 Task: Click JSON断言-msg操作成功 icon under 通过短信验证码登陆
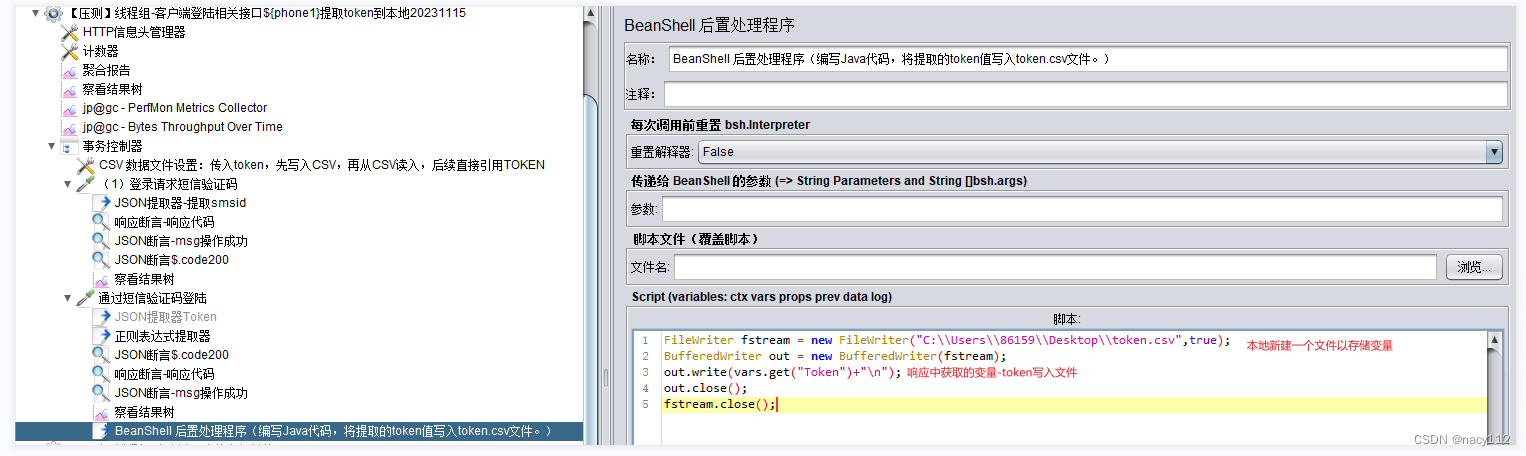pyautogui.click(x=101, y=393)
